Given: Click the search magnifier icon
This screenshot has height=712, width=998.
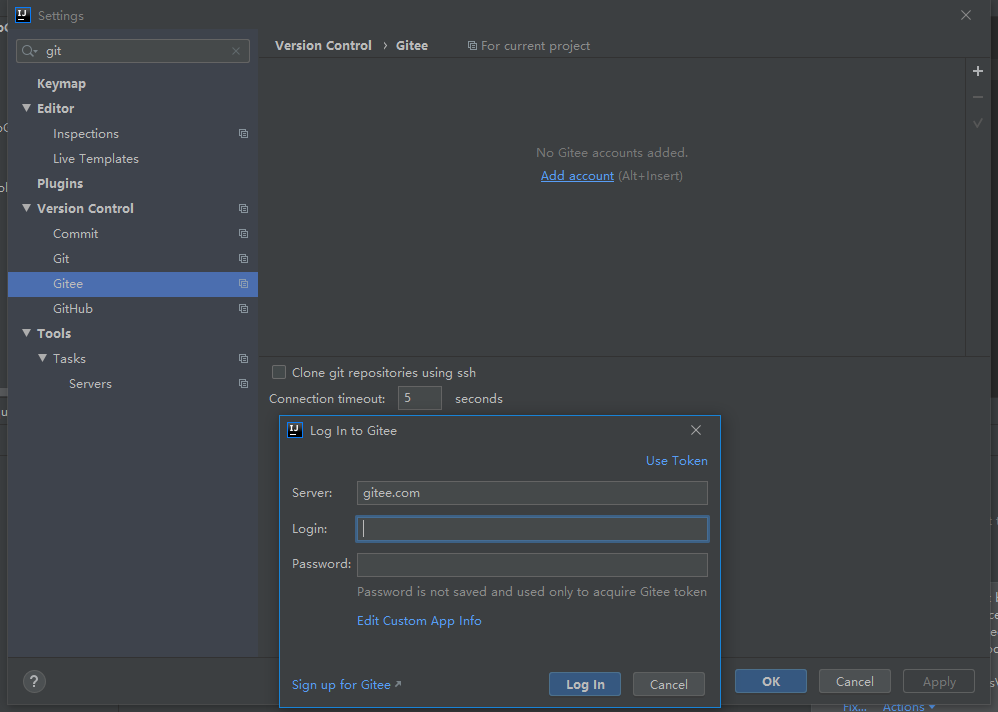Looking at the screenshot, I should click(29, 51).
